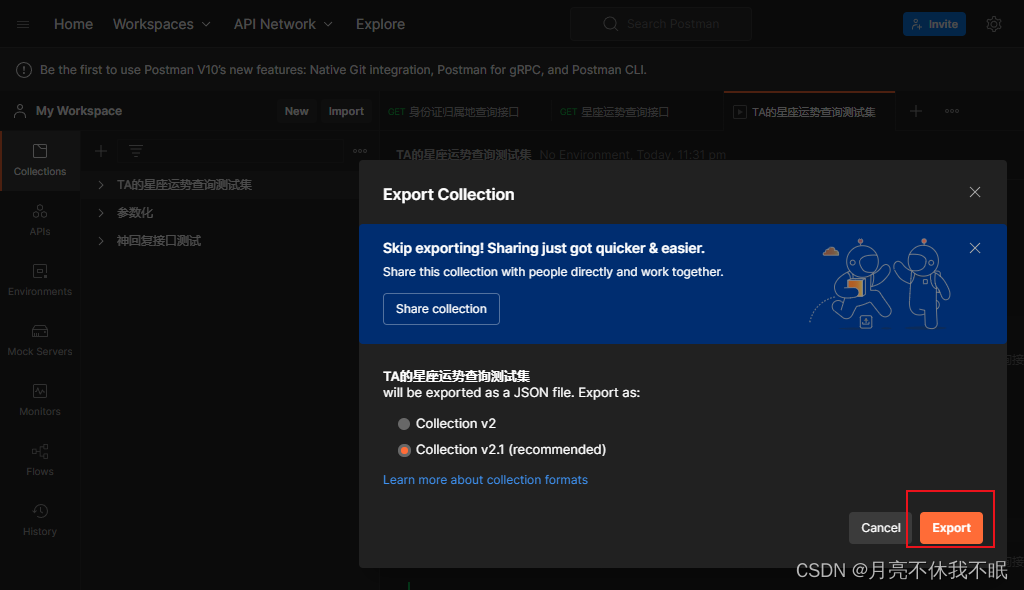The image size is (1024, 590).
Task: Click the 神回复接口测试 collection name
Action: pos(159,241)
